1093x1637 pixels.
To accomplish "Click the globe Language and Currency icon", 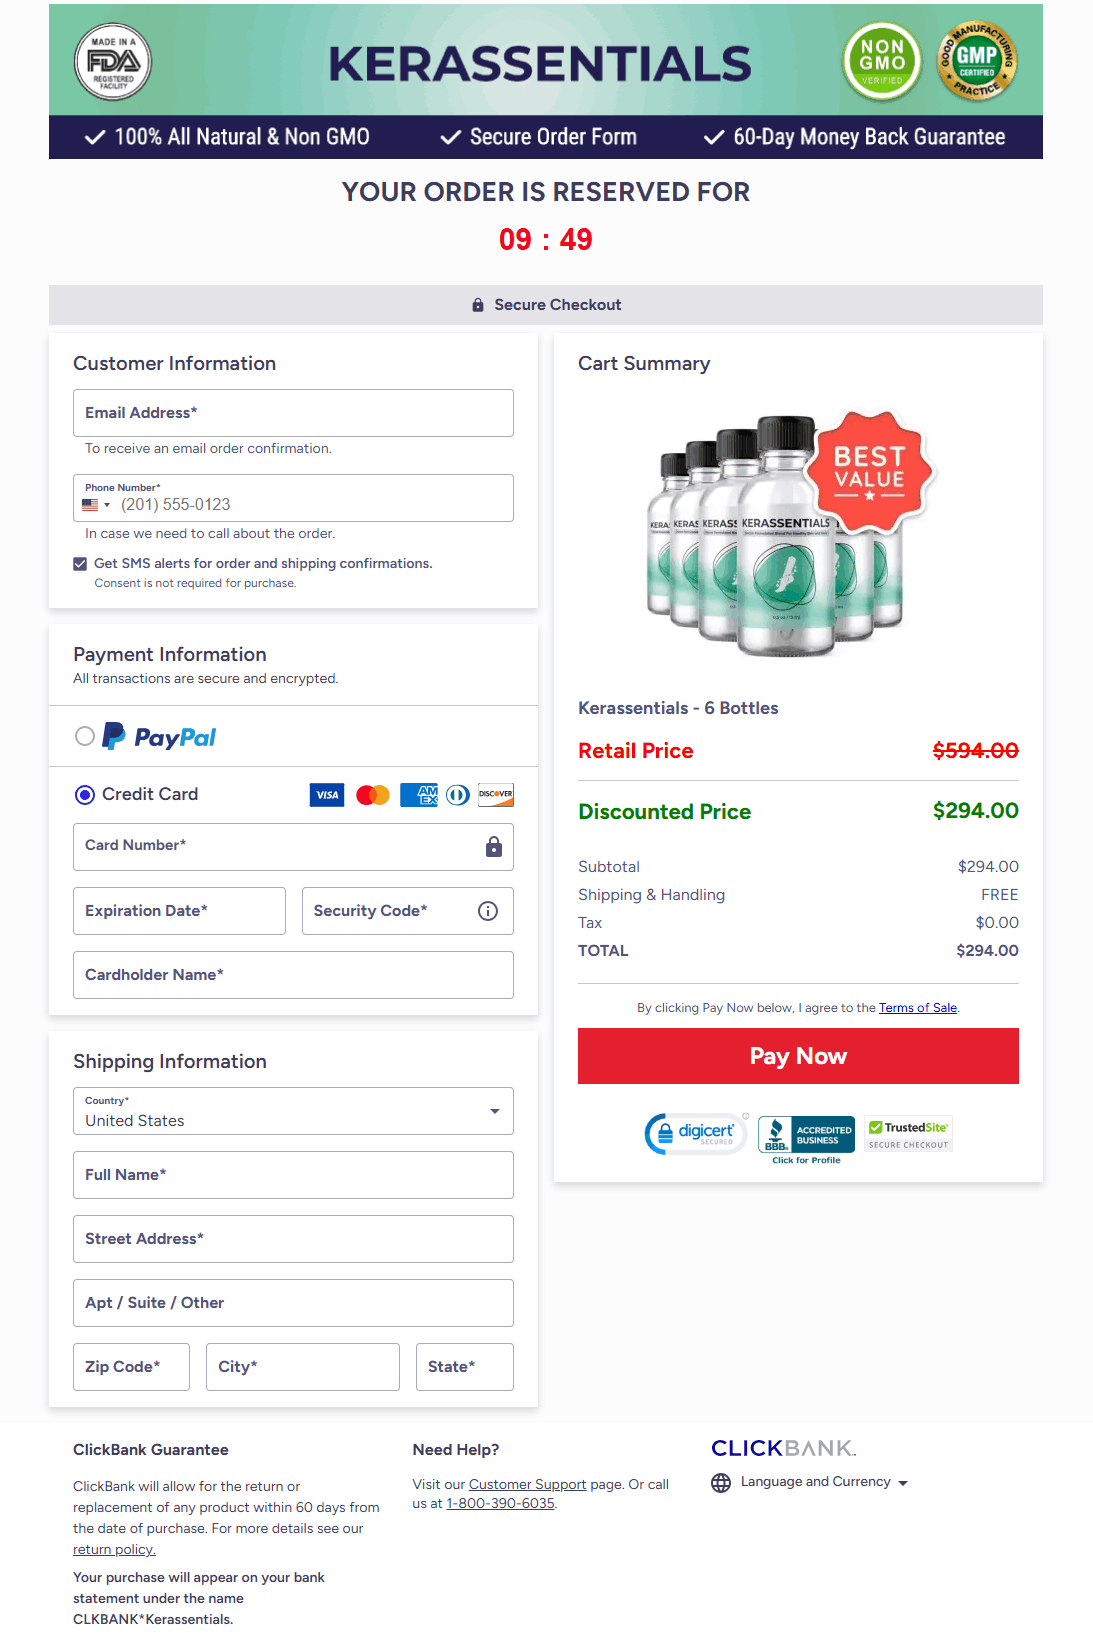I will point(721,1483).
